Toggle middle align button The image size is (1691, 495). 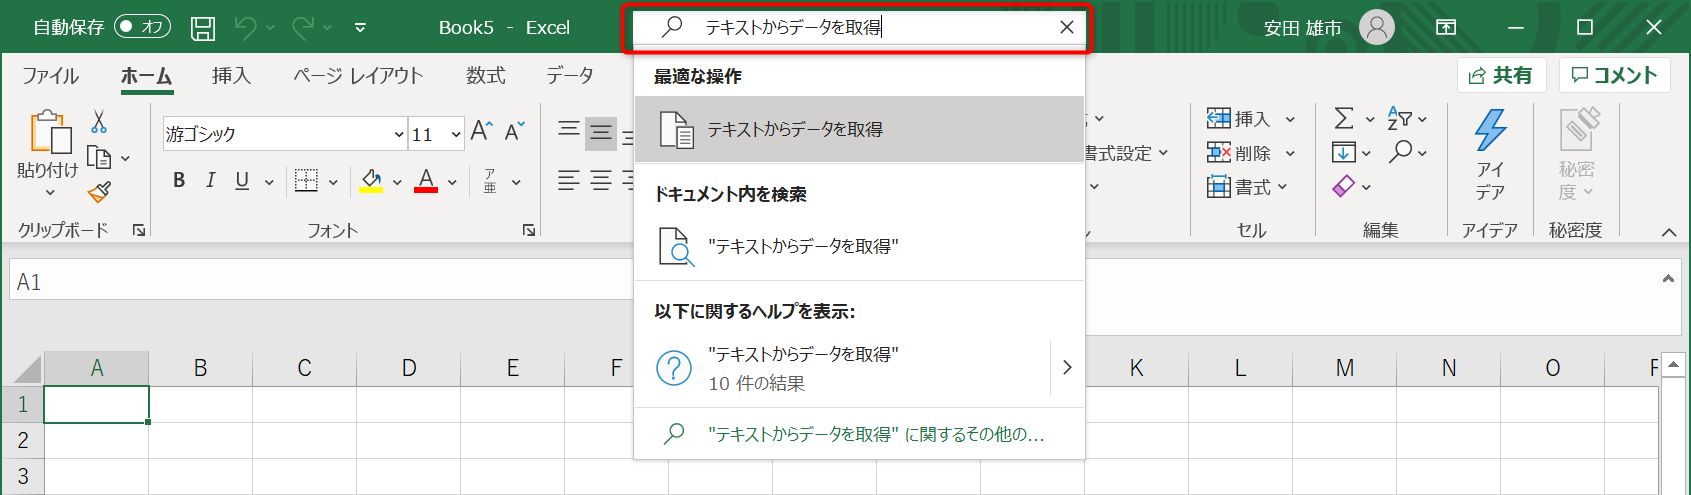click(x=601, y=133)
